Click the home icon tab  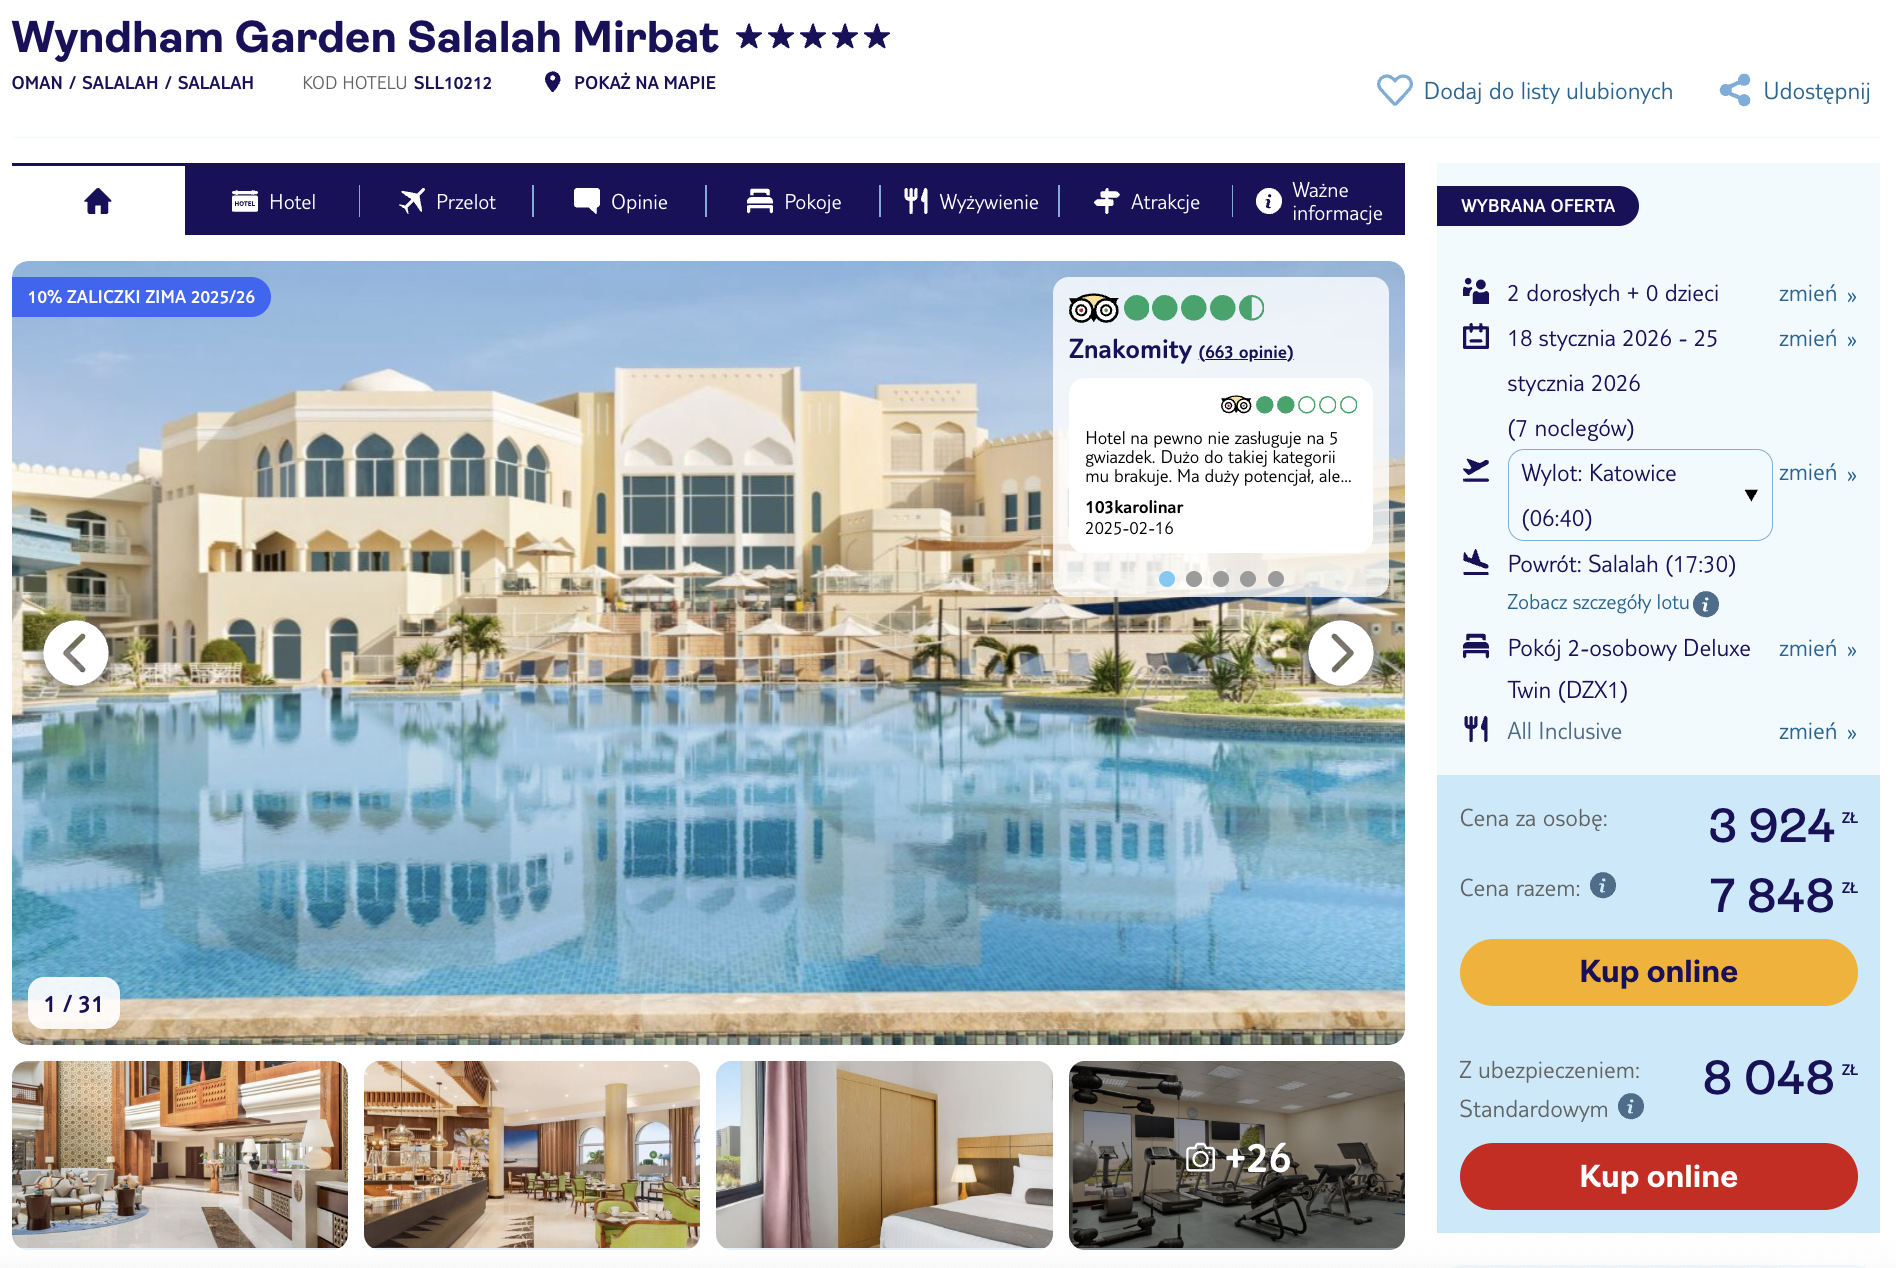point(98,201)
